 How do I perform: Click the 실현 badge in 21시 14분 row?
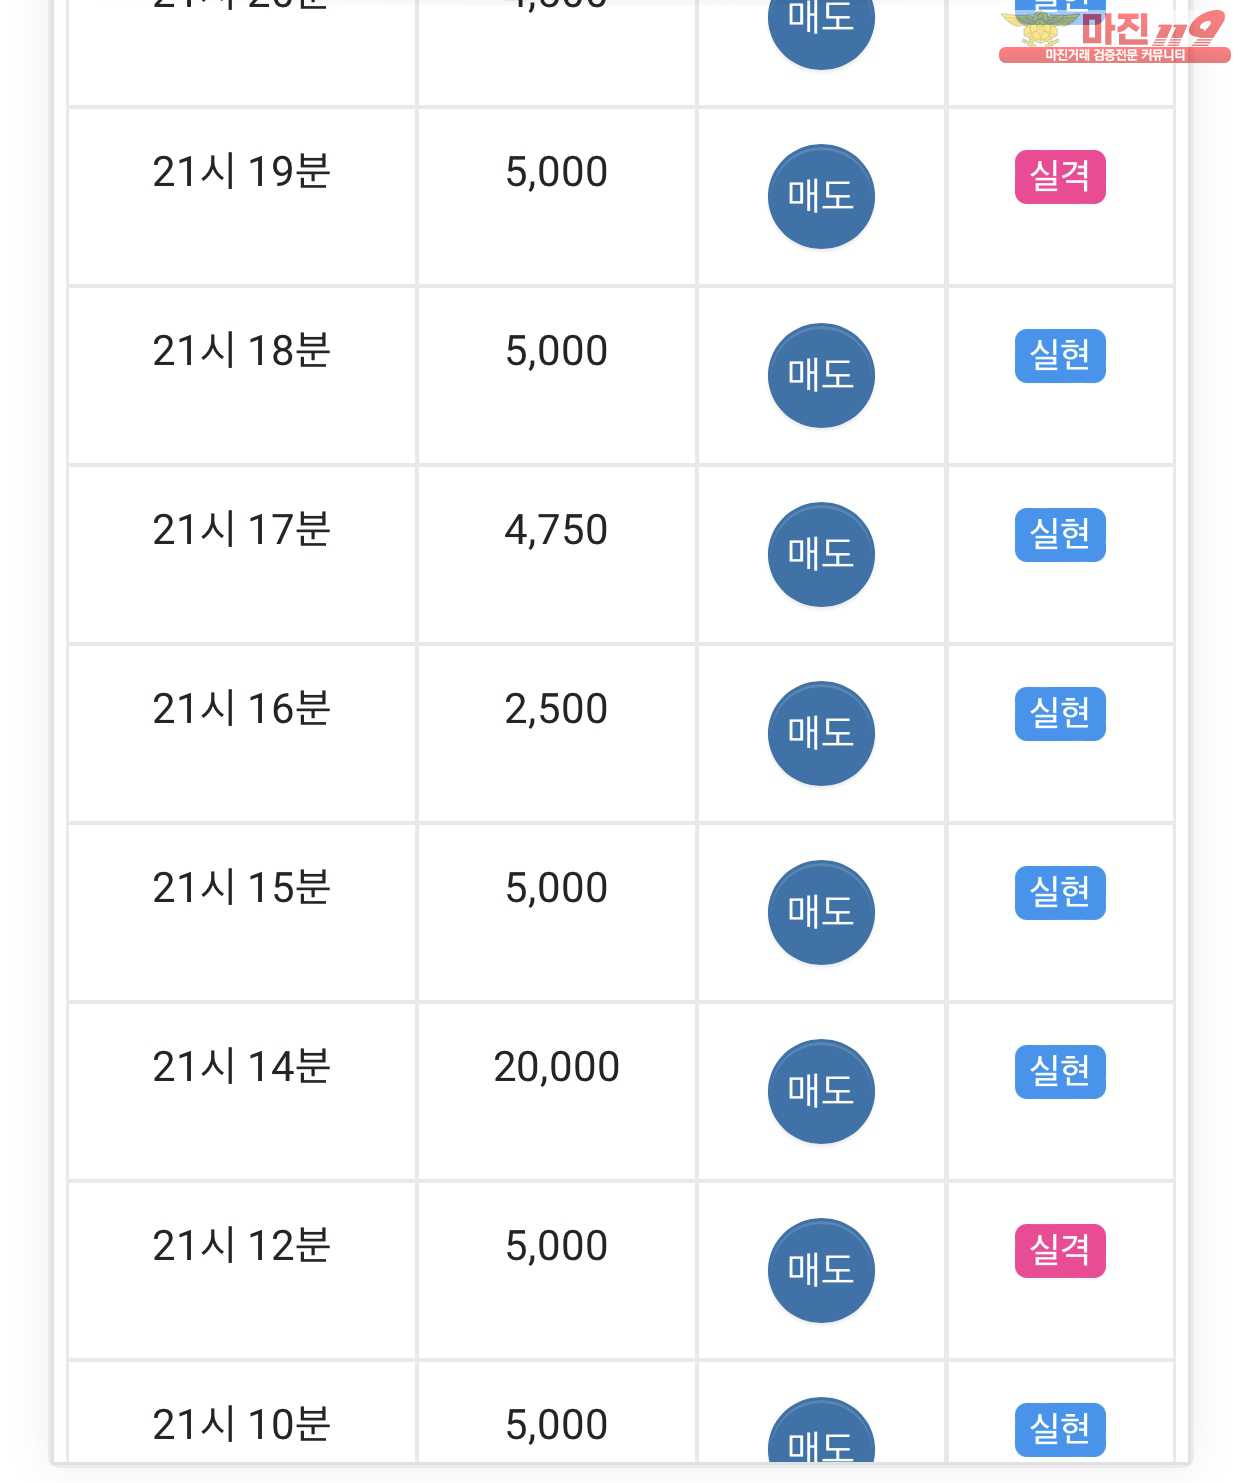click(1060, 1072)
